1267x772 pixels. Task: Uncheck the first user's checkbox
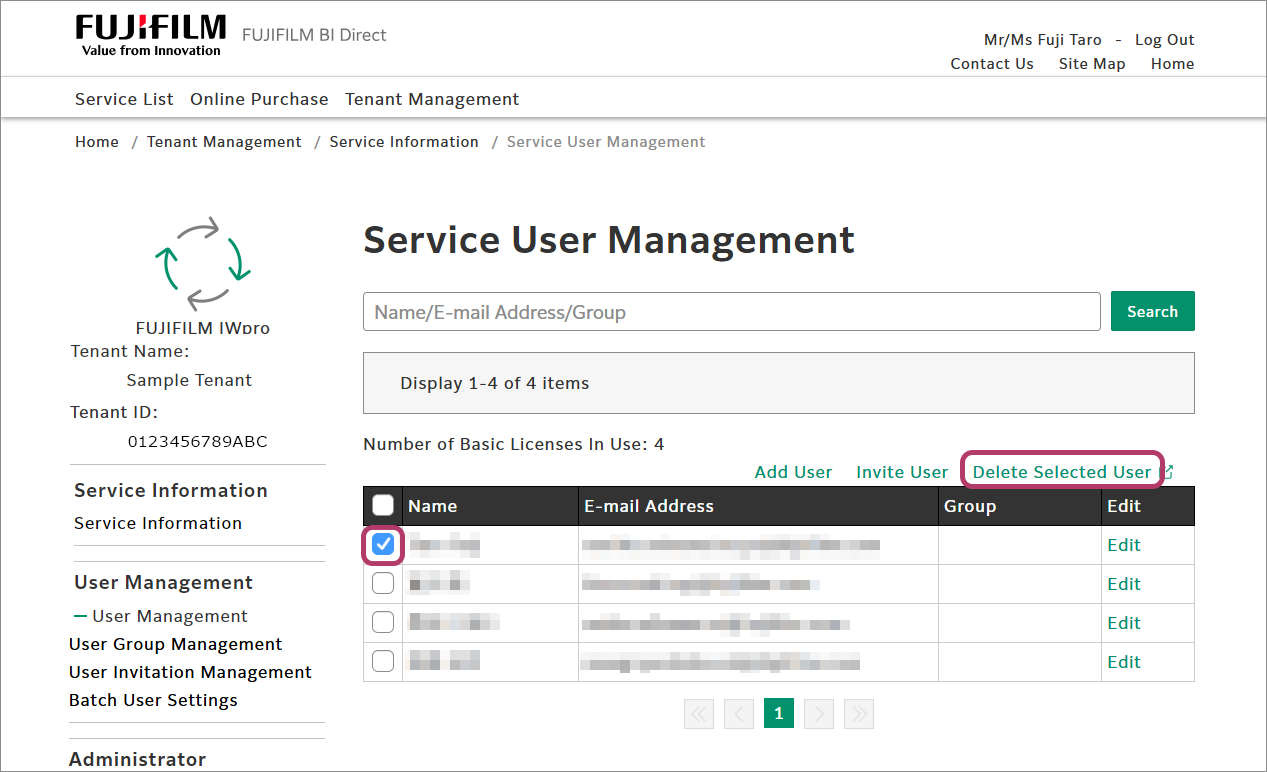[383, 545]
